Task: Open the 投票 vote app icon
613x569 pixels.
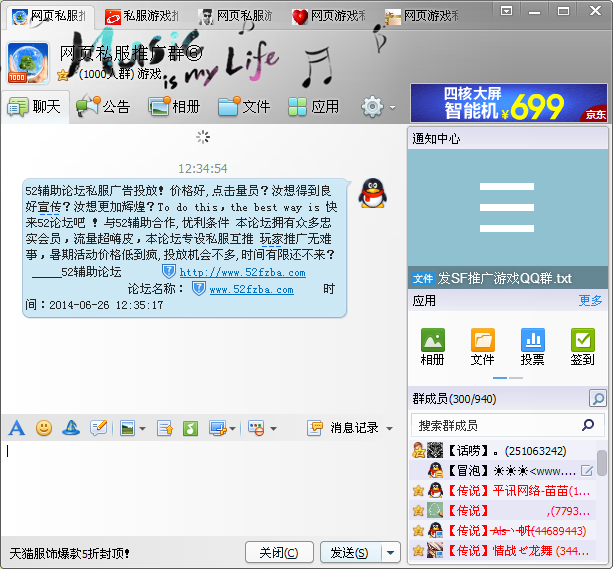Action: 532,347
